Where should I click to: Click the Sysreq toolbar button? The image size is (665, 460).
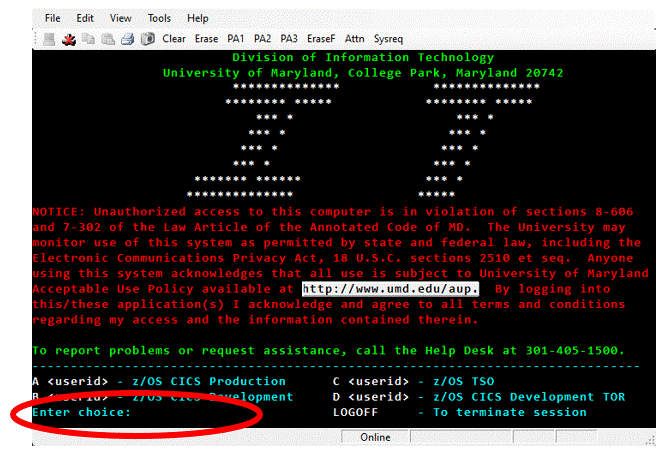[x=388, y=39]
